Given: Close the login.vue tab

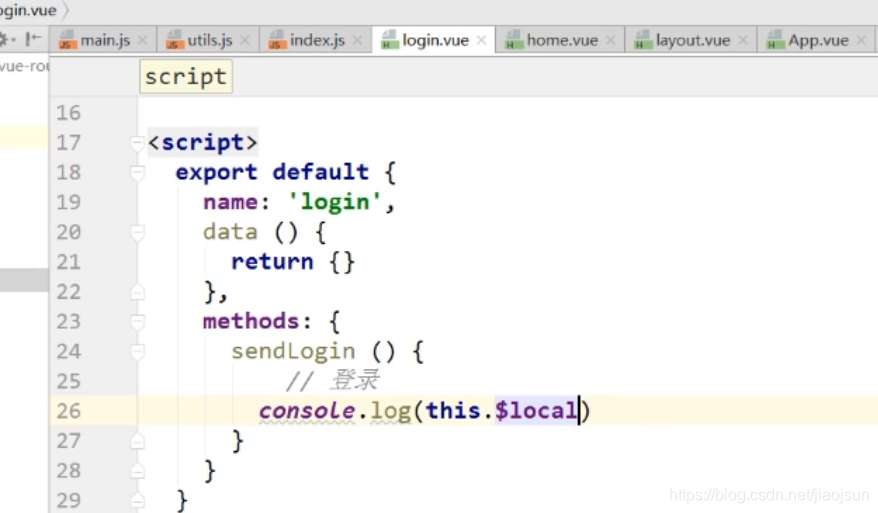Looking at the screenshot, I should point(481,40).
